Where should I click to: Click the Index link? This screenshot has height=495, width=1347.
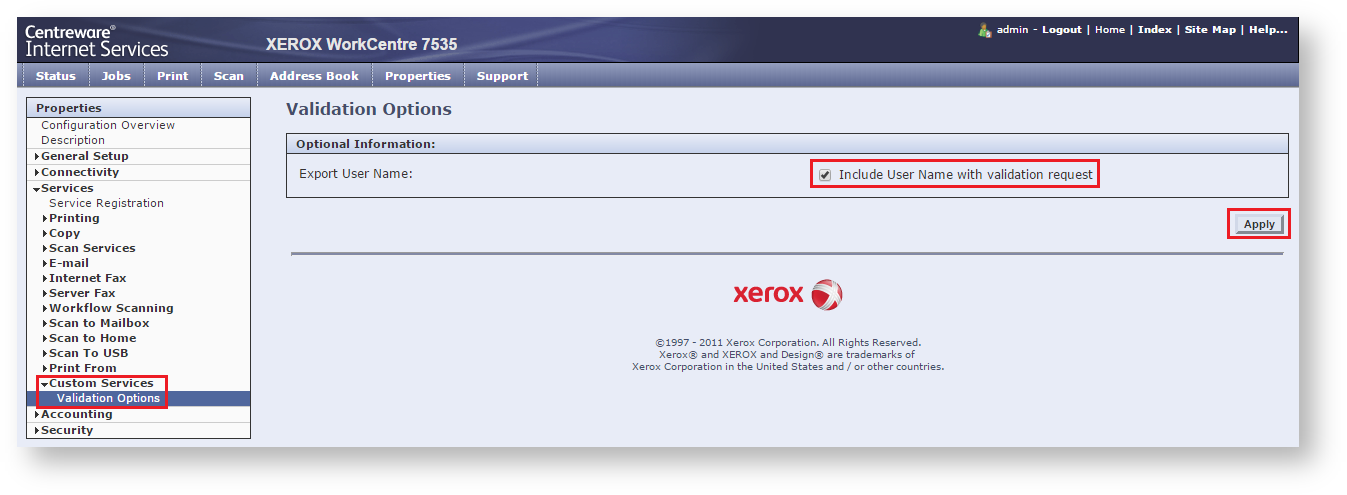pyautogui.click(x=1155, y=30)
